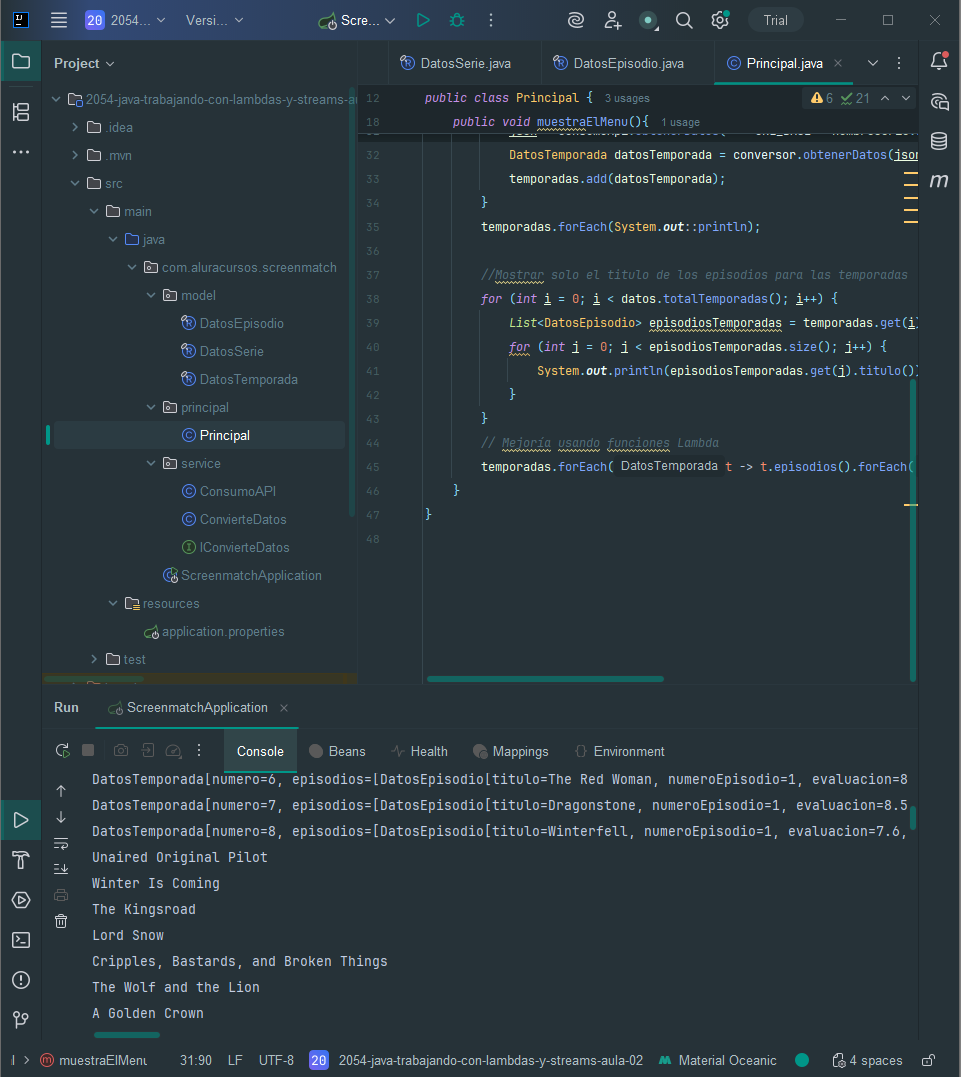
Task: Clear console output with trash icon
Action: click(x=61, y=921)
